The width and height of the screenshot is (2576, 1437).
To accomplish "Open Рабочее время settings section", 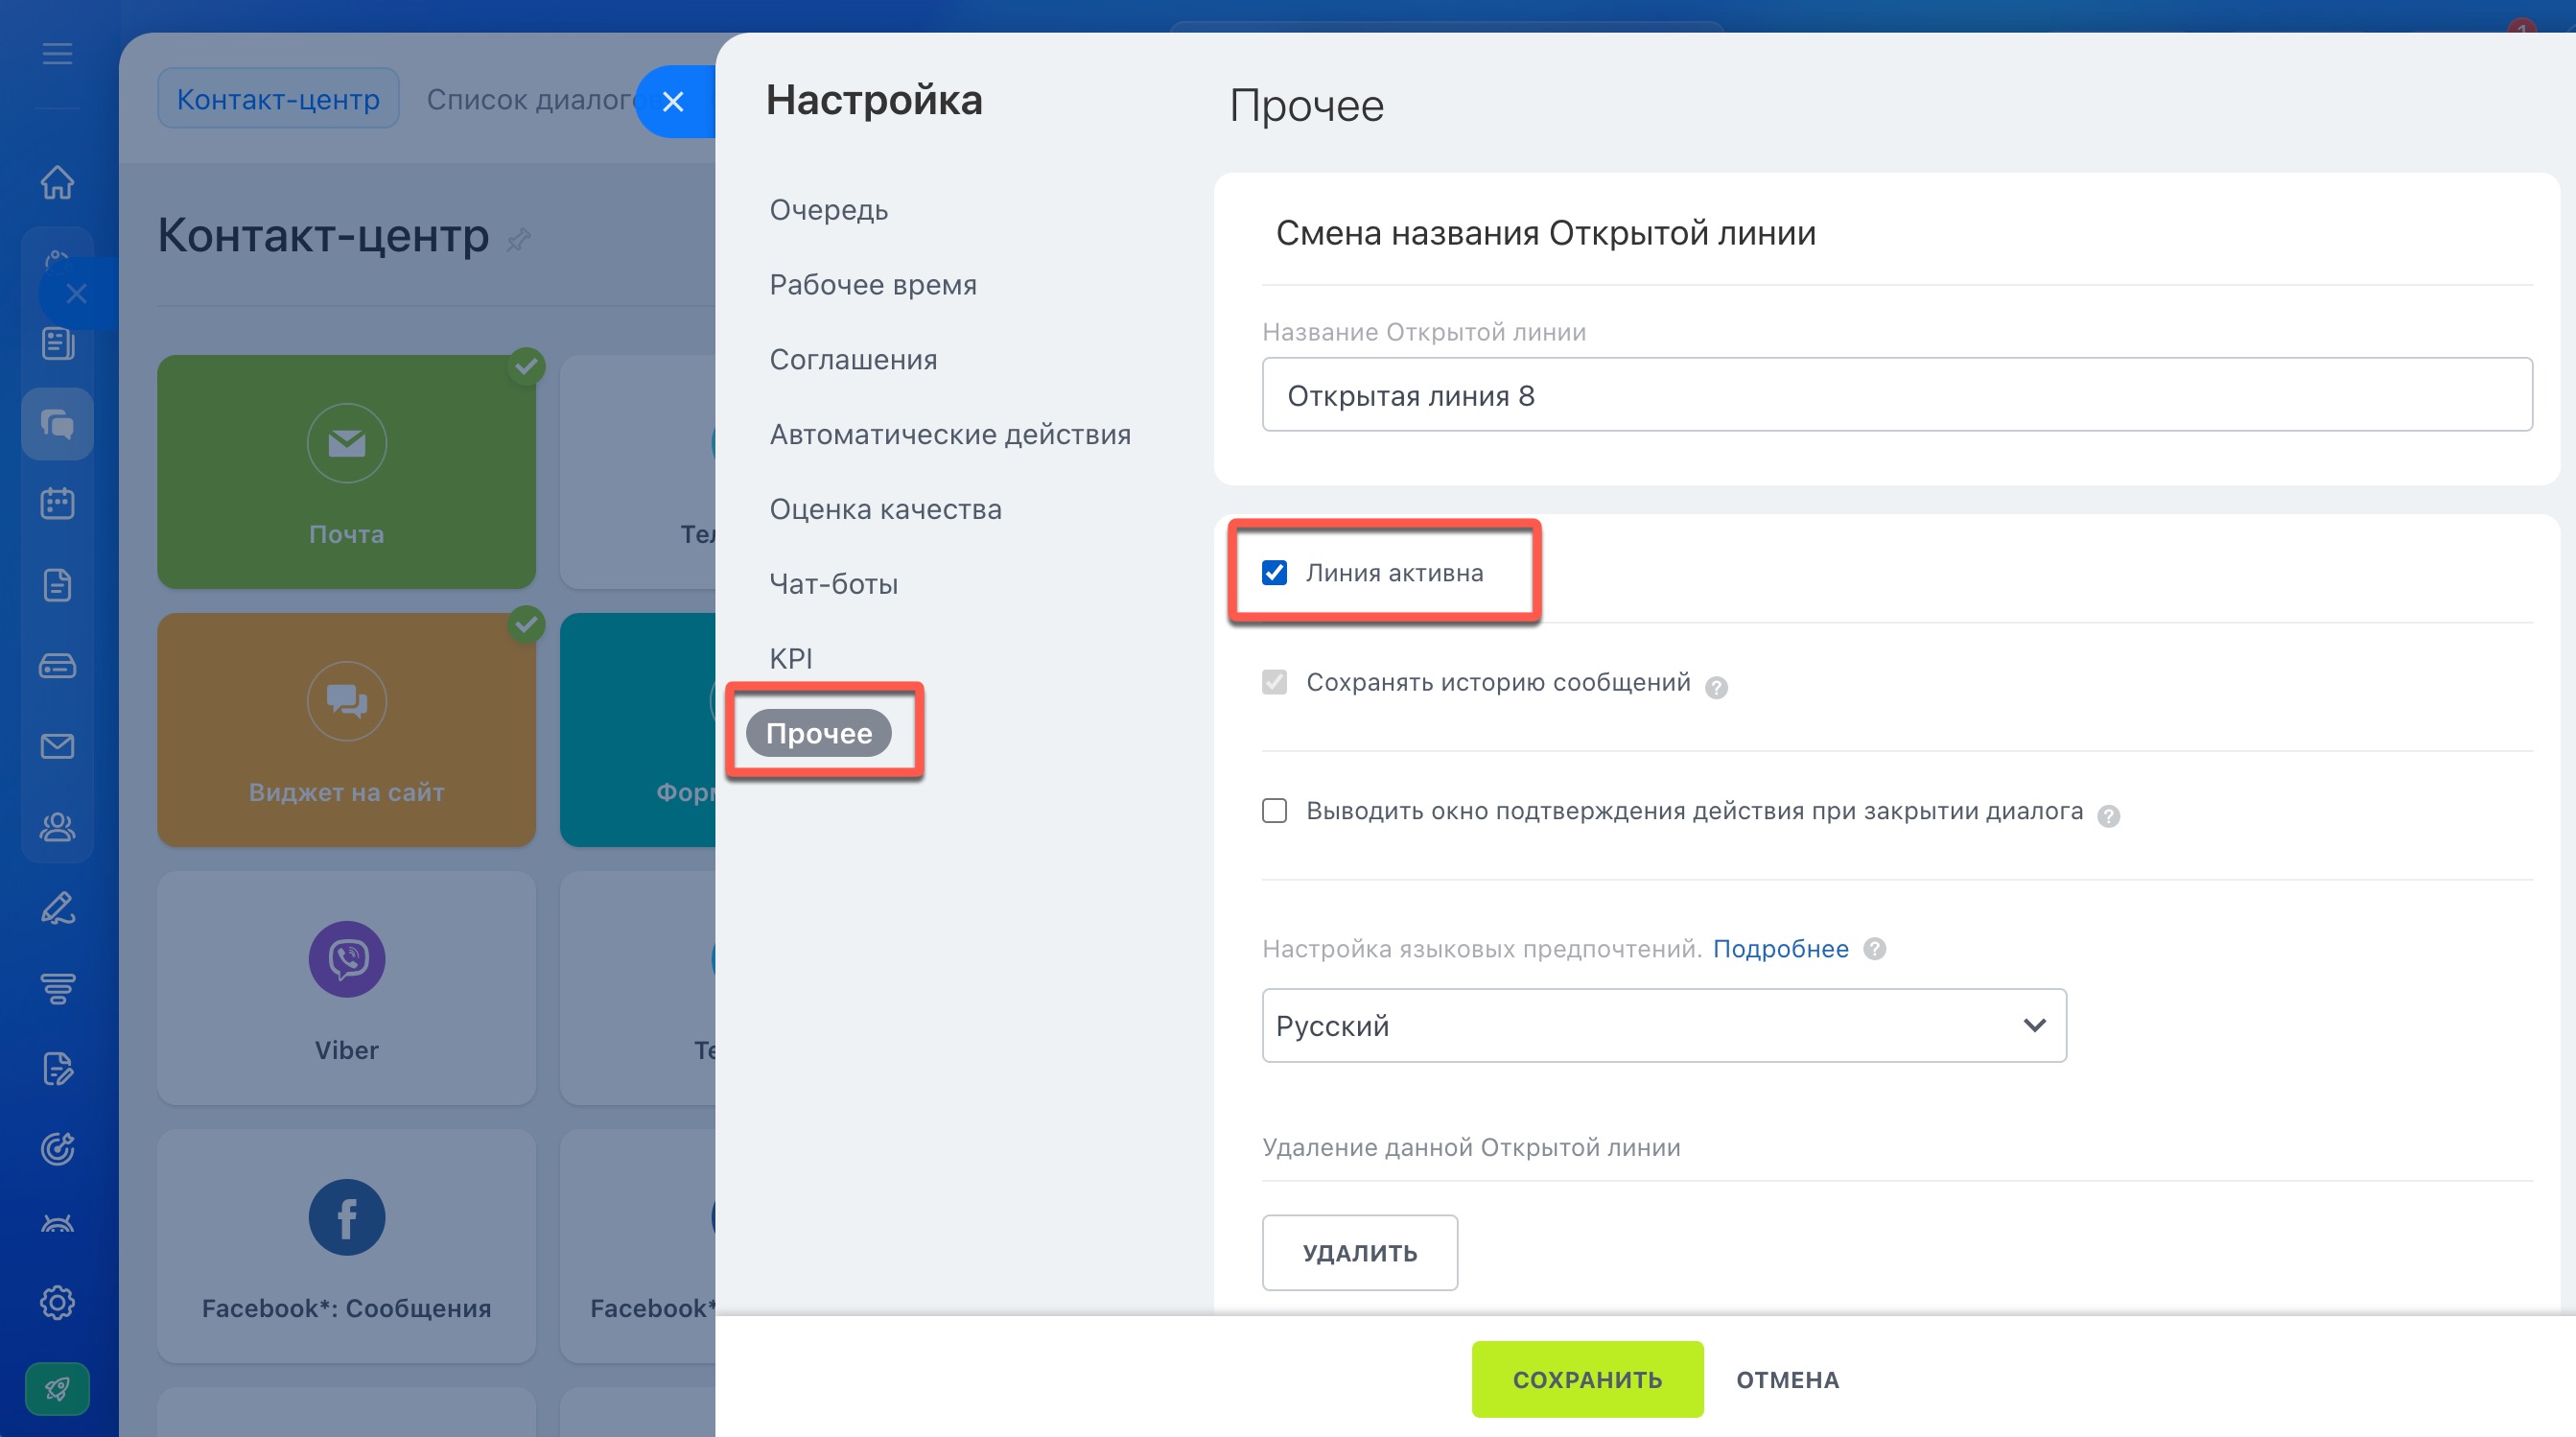I will coord(873,285).
